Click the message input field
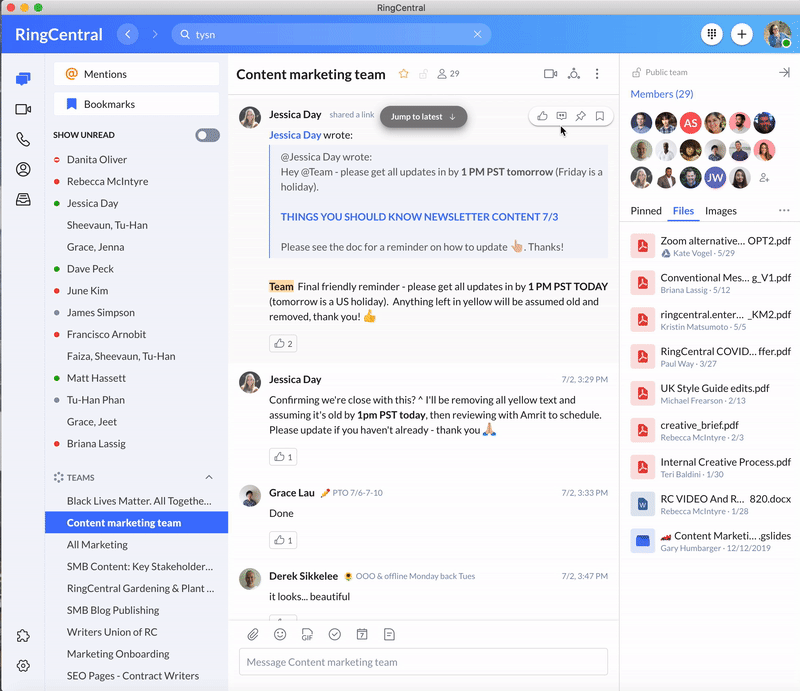 point(423,662)
